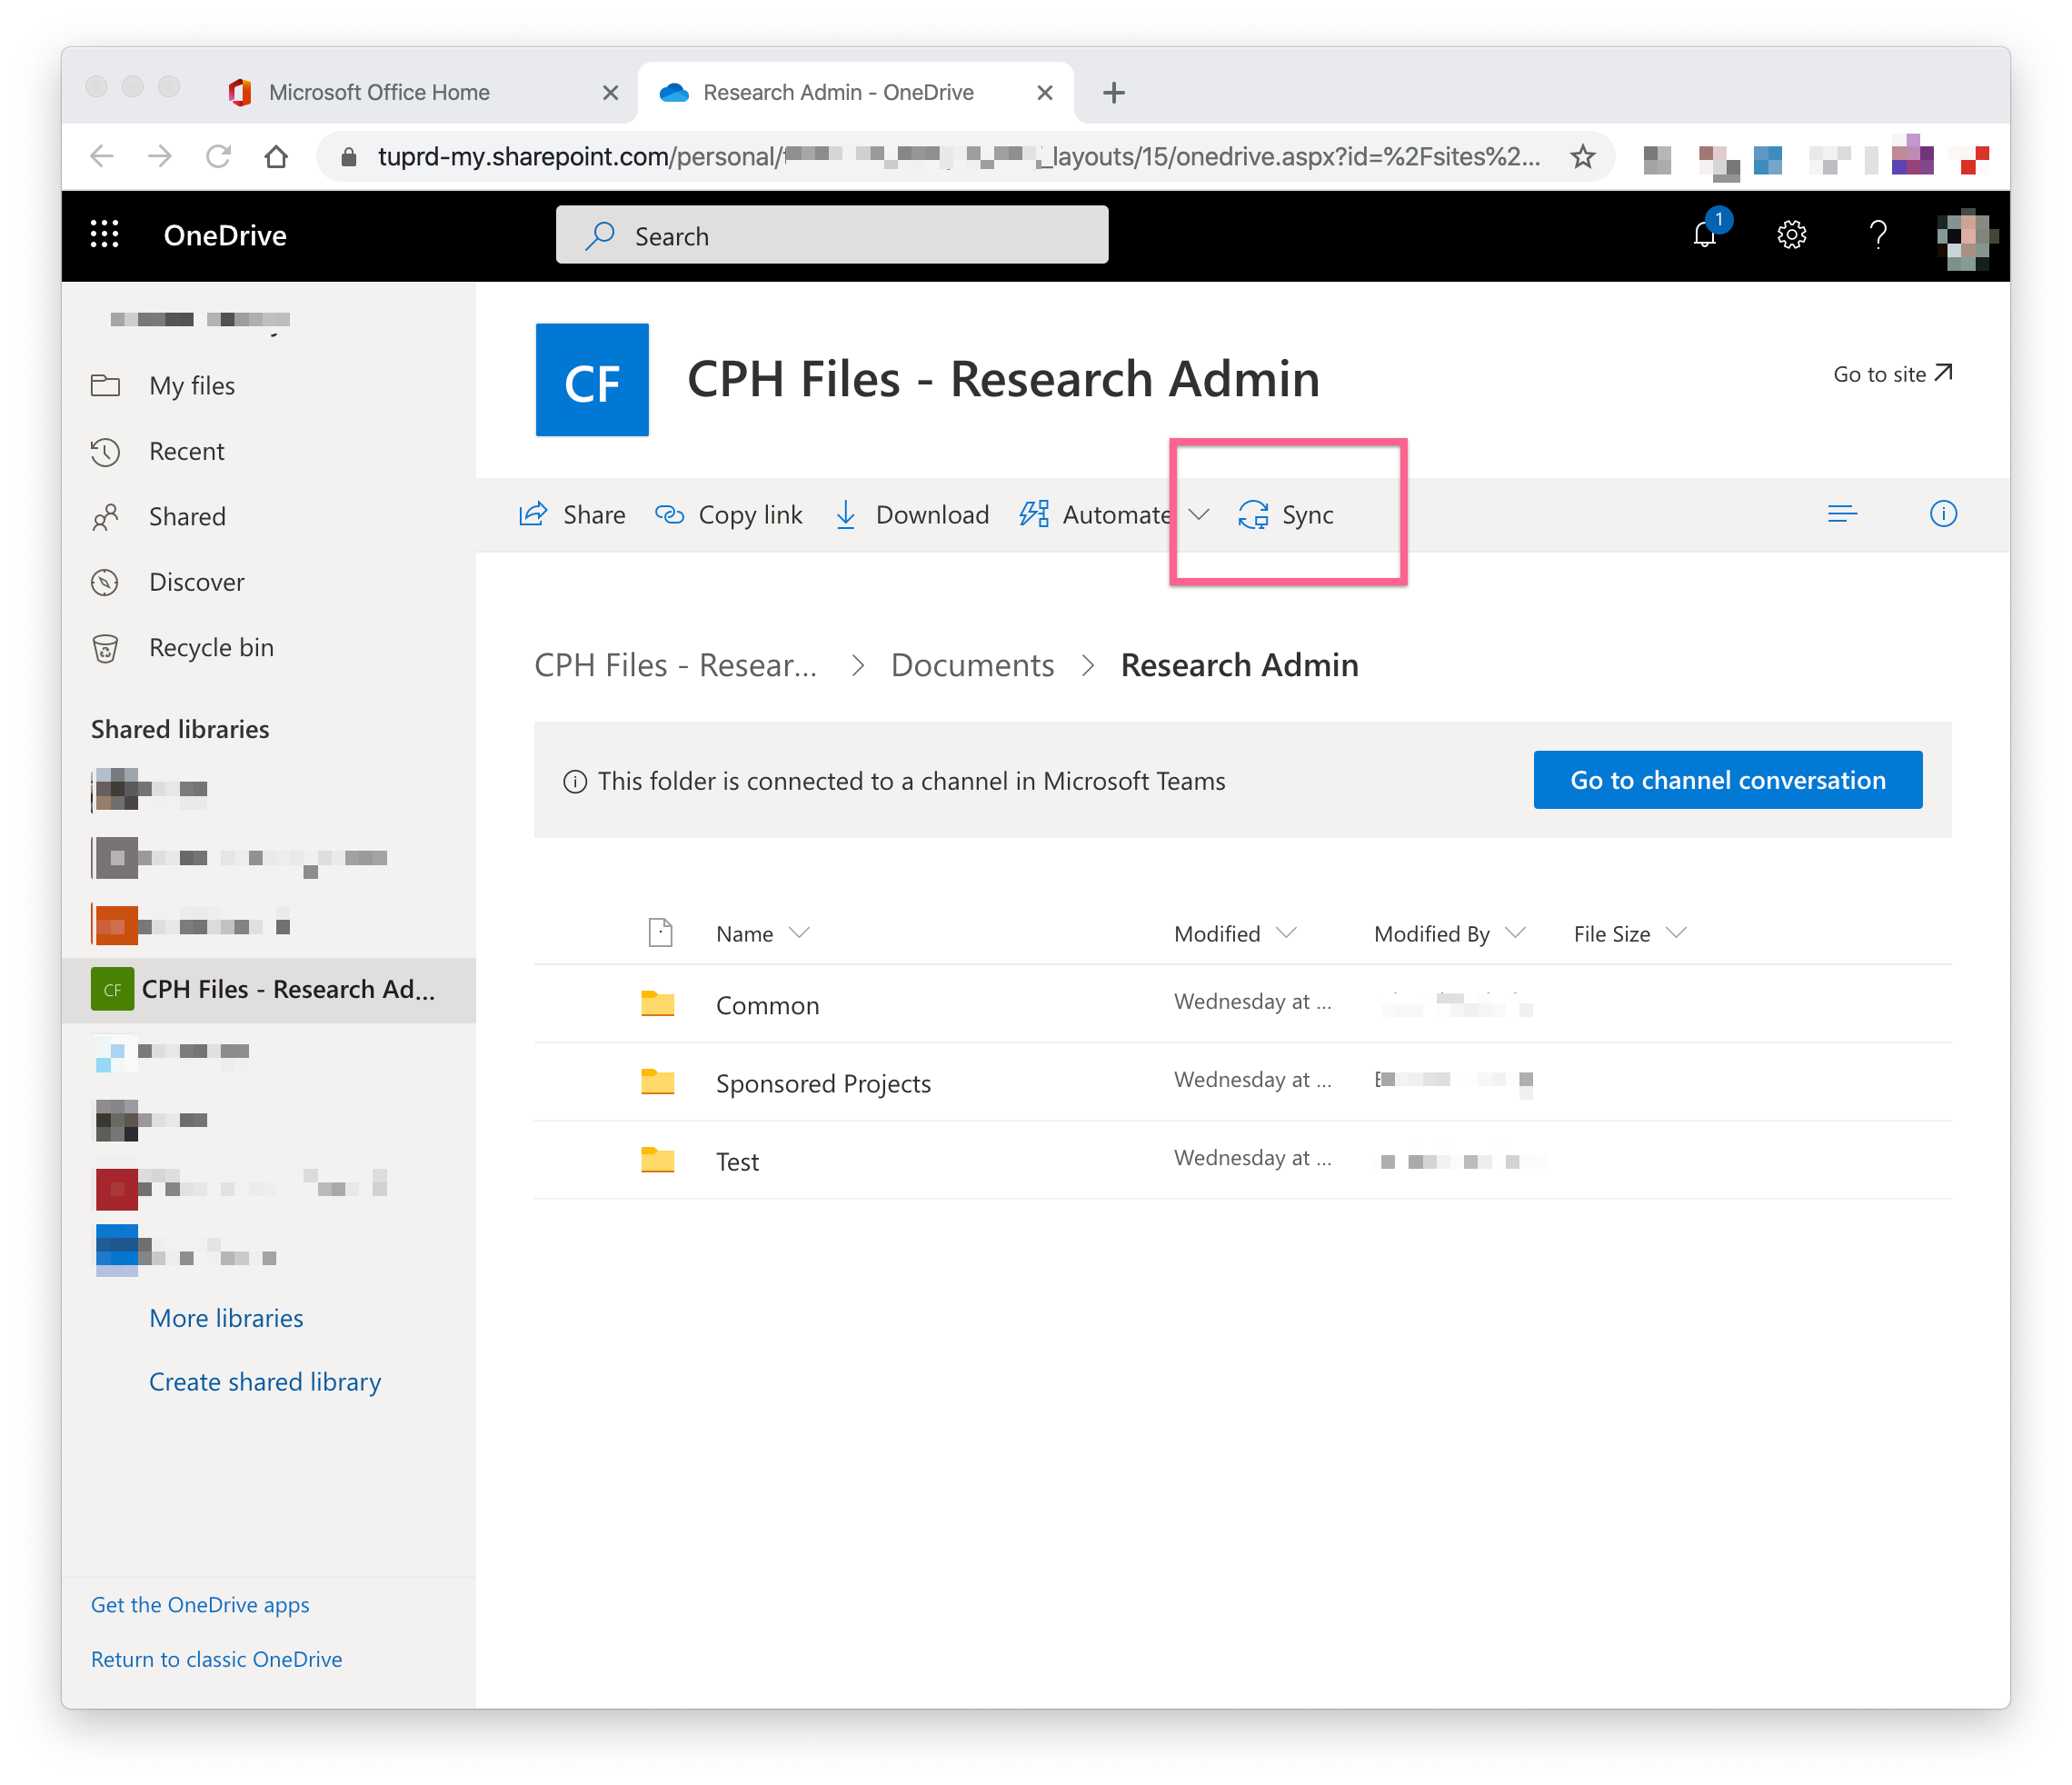Image resolution: width=2072 pixels, height=1785 pixels.
Task: Click the CPH Files - Resear... breadcrumb
Action: [x=675, y=666]
